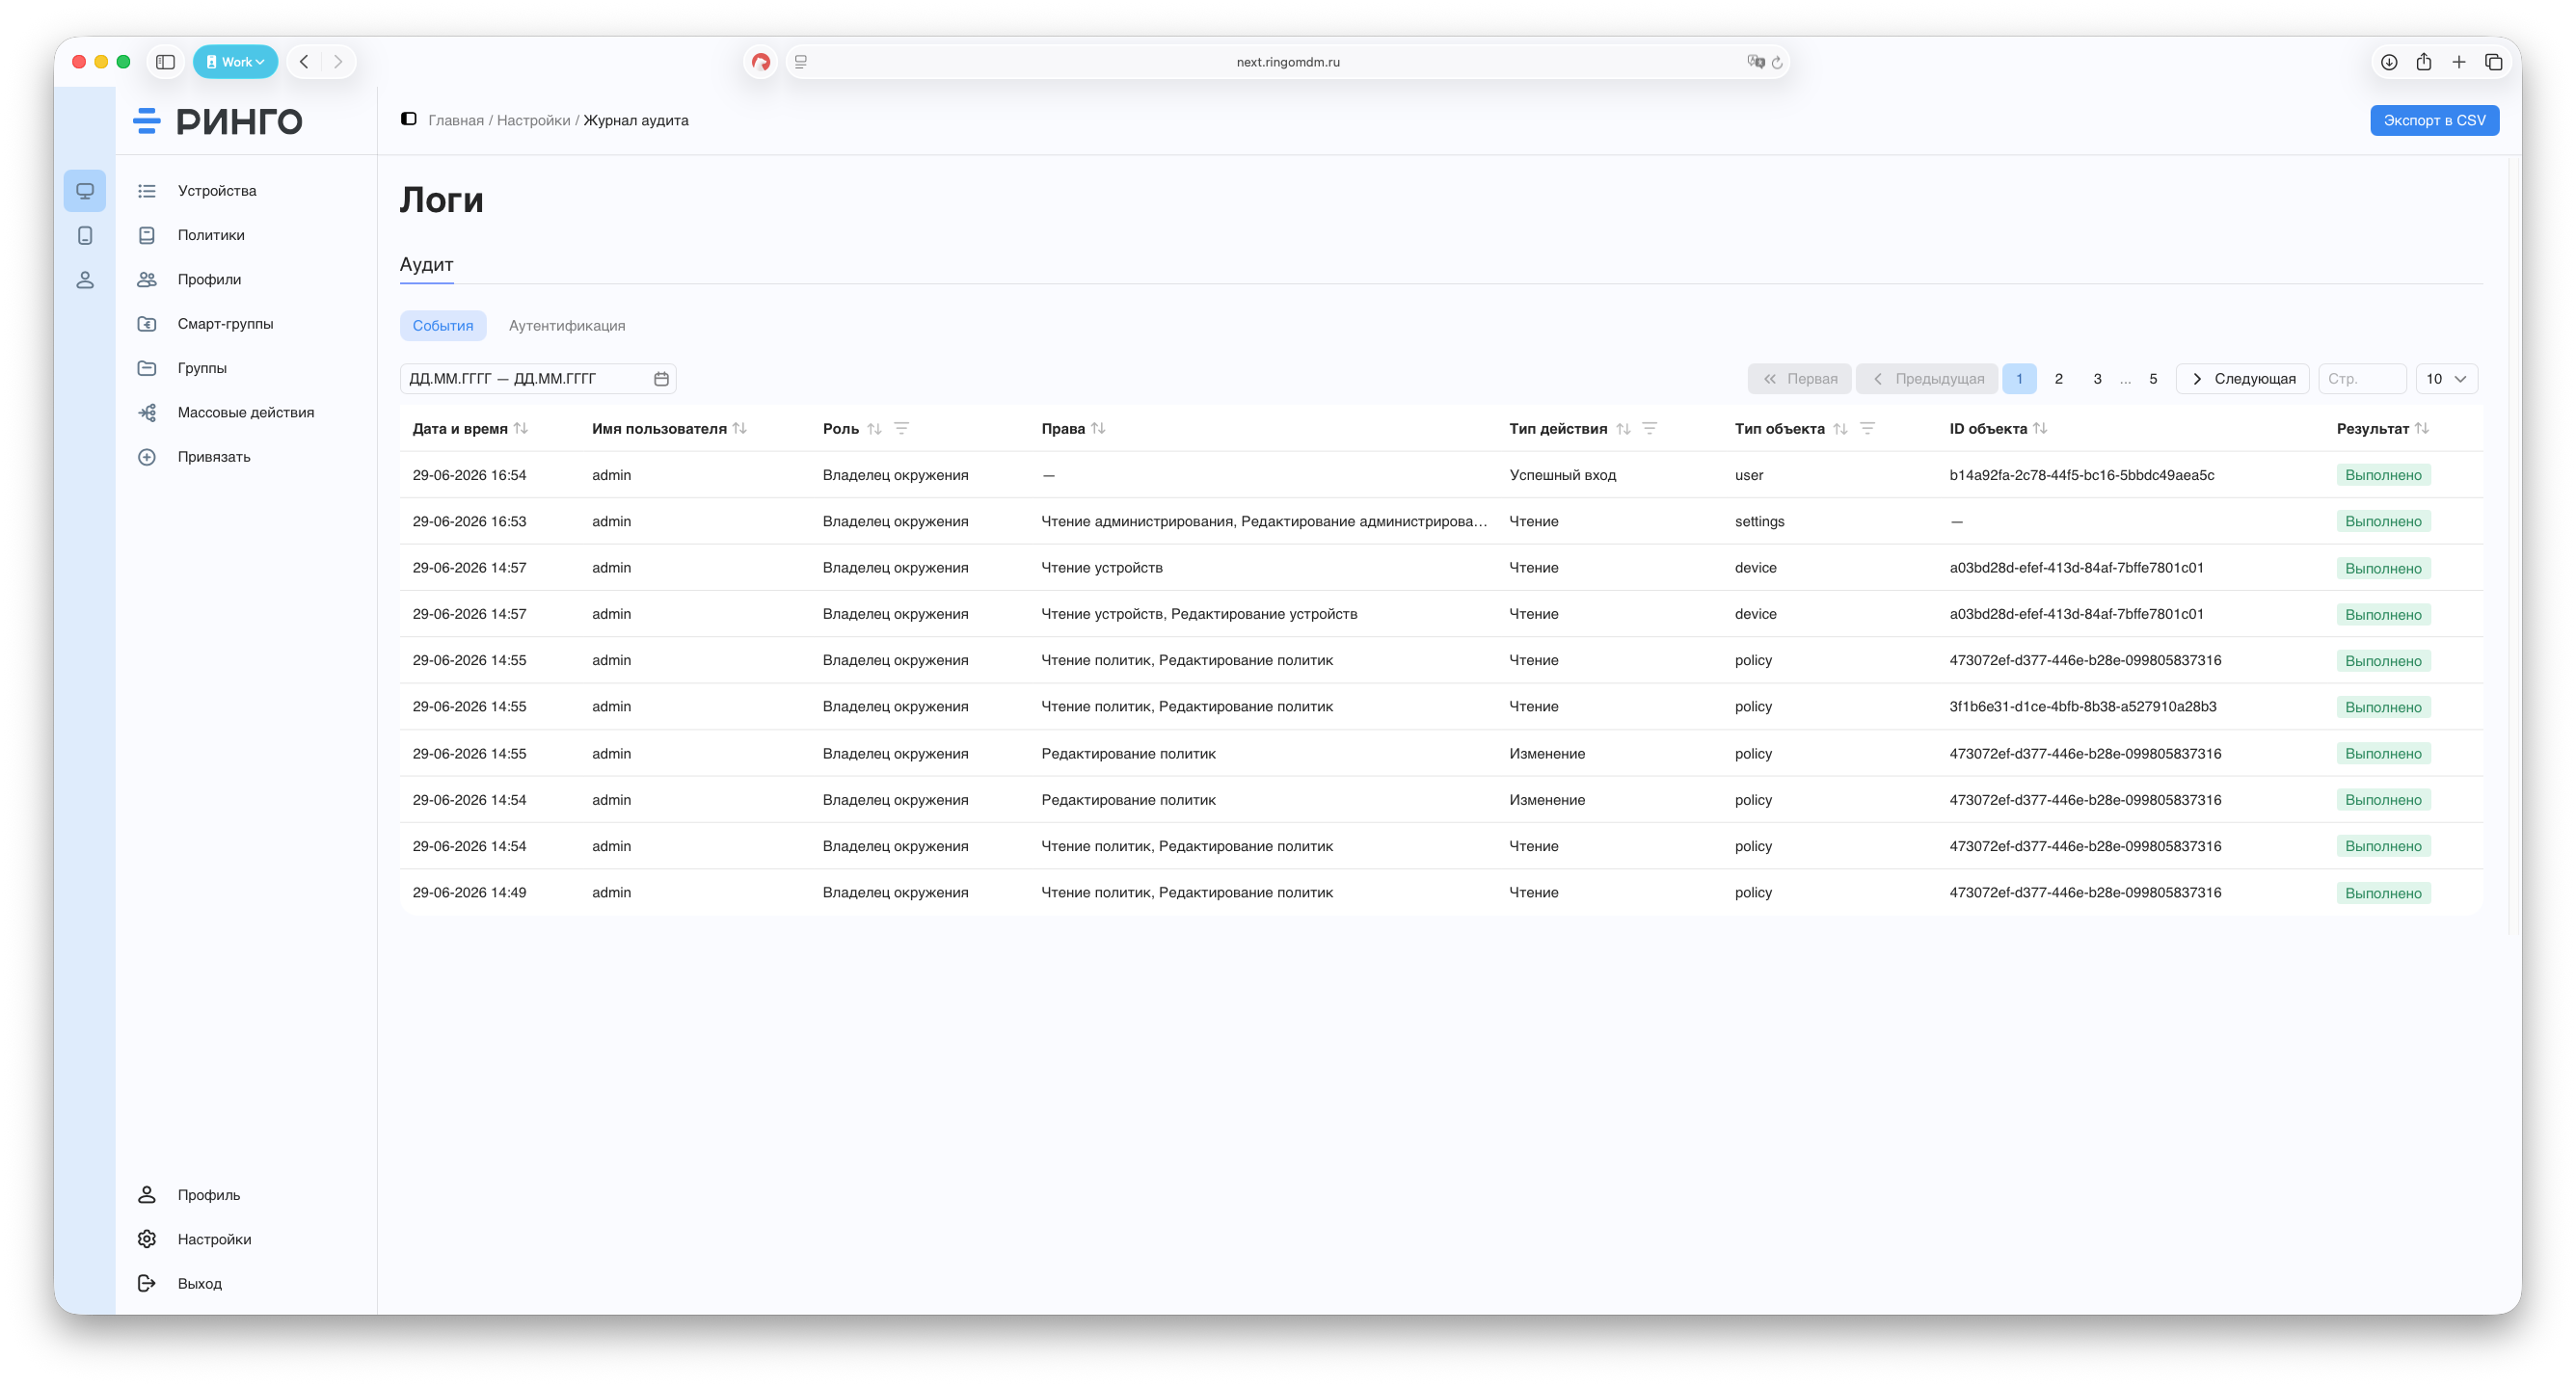Image resolution: width=2576 pixels, height=1386 pixels.
Task: Open the filter icon for Роль column
Action: point(901,429)
